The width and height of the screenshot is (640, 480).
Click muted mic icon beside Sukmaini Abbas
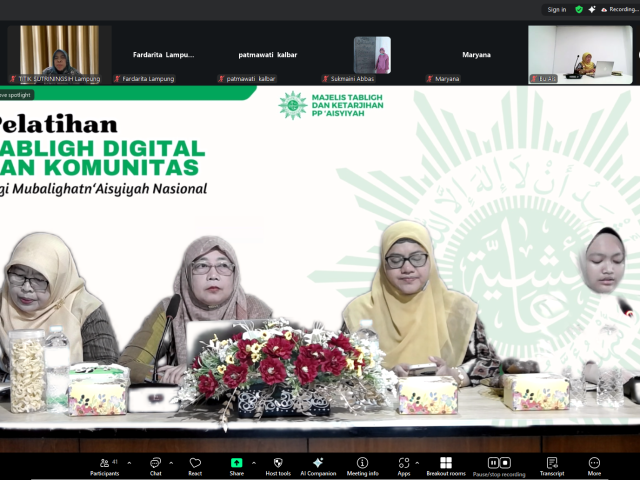326,79
